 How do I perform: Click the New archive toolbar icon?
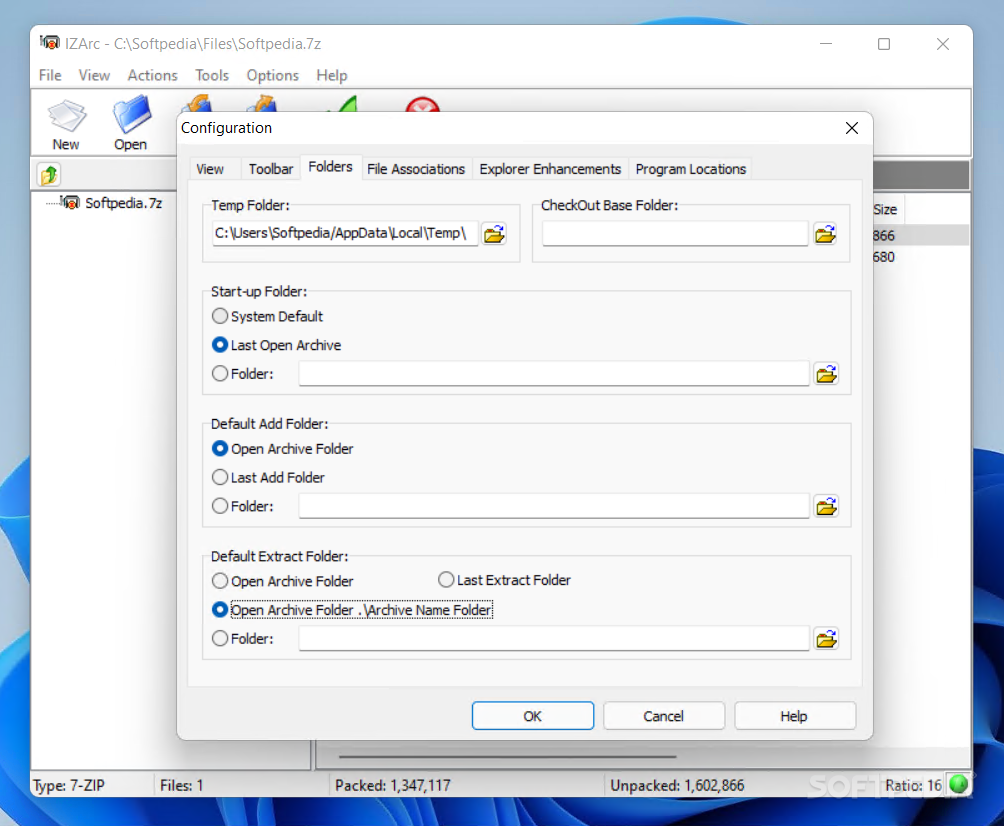click(x=67, y=125)
